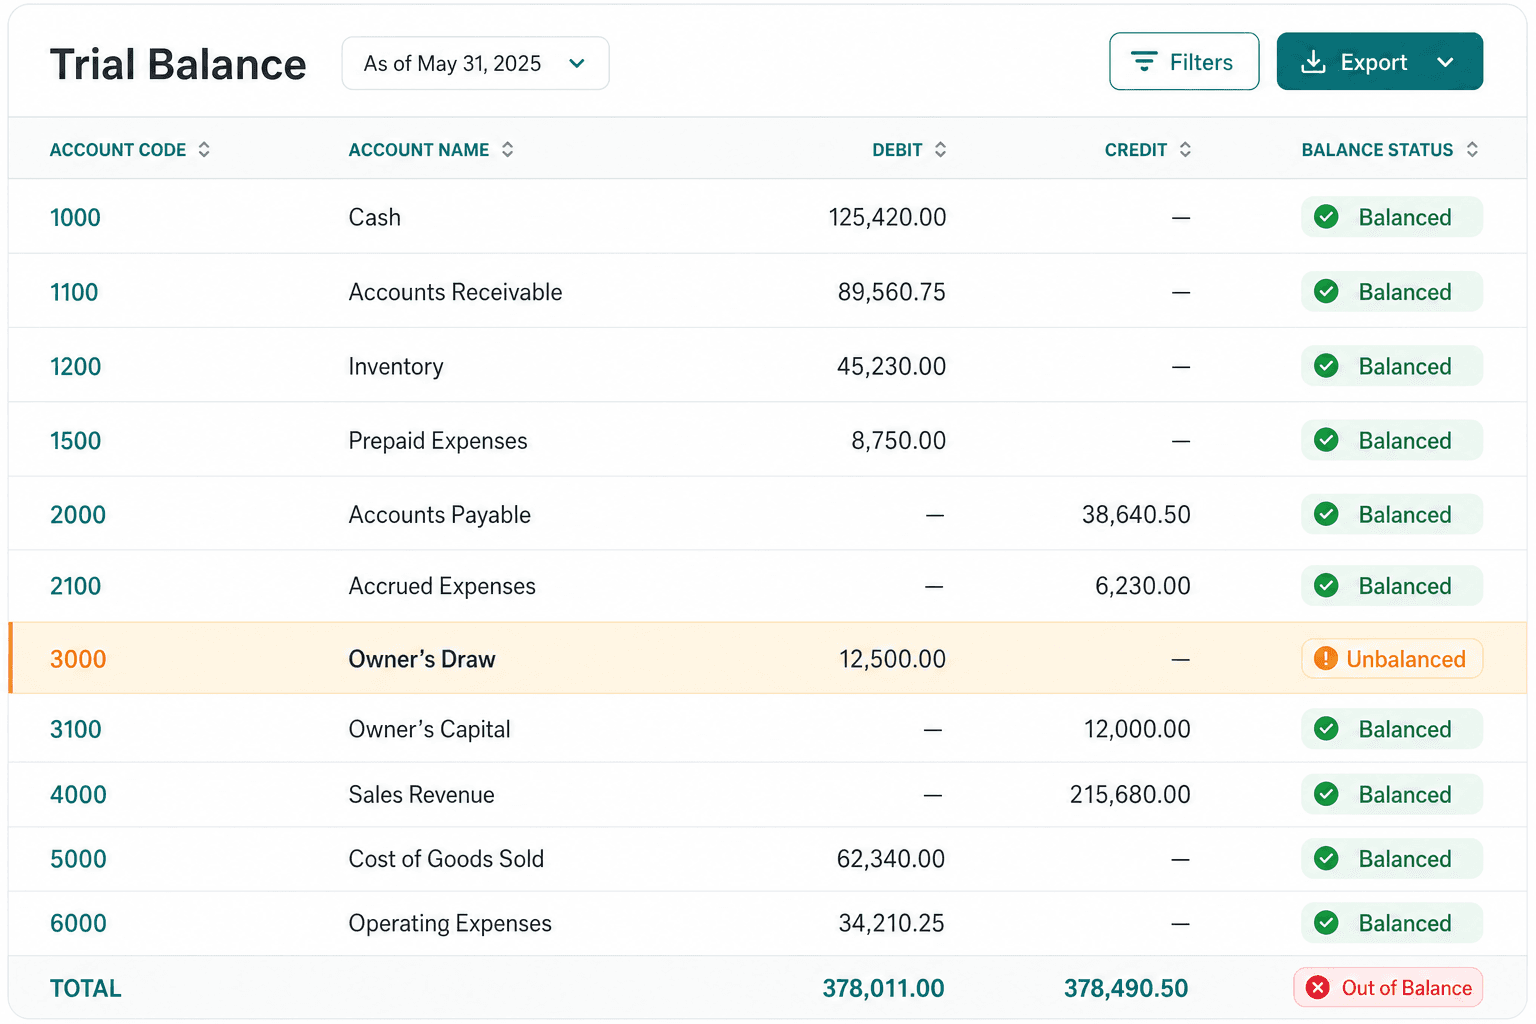The height and width of the screenshot is (1024, 1536).
Task: Sort by Balance Status column arrows
Action: [x=1472, y=149]
